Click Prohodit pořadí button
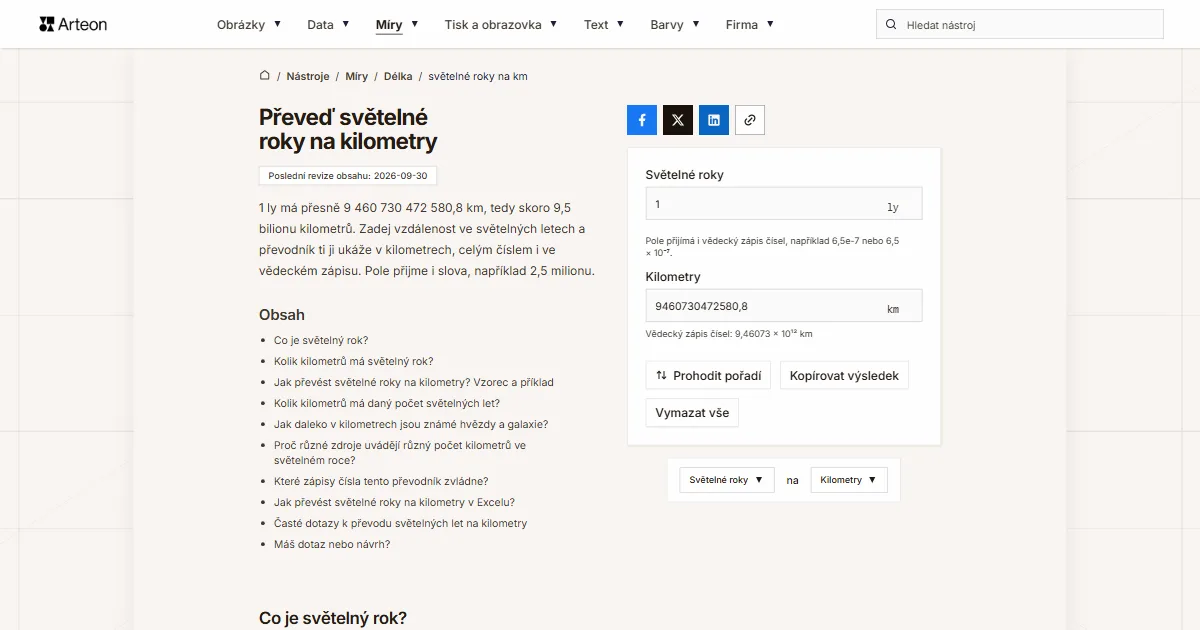Viewport: 1200px width, 630px height. 709,376
